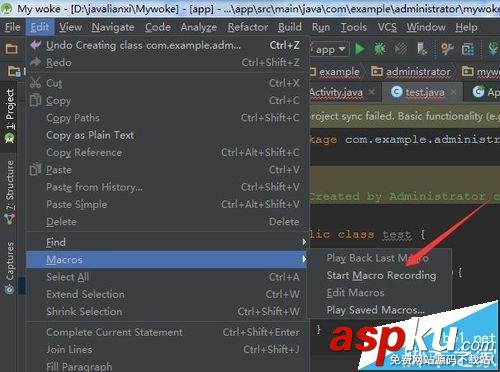Screen dimensions: 500x372
Task: Open the File menu
Action: 13,27
